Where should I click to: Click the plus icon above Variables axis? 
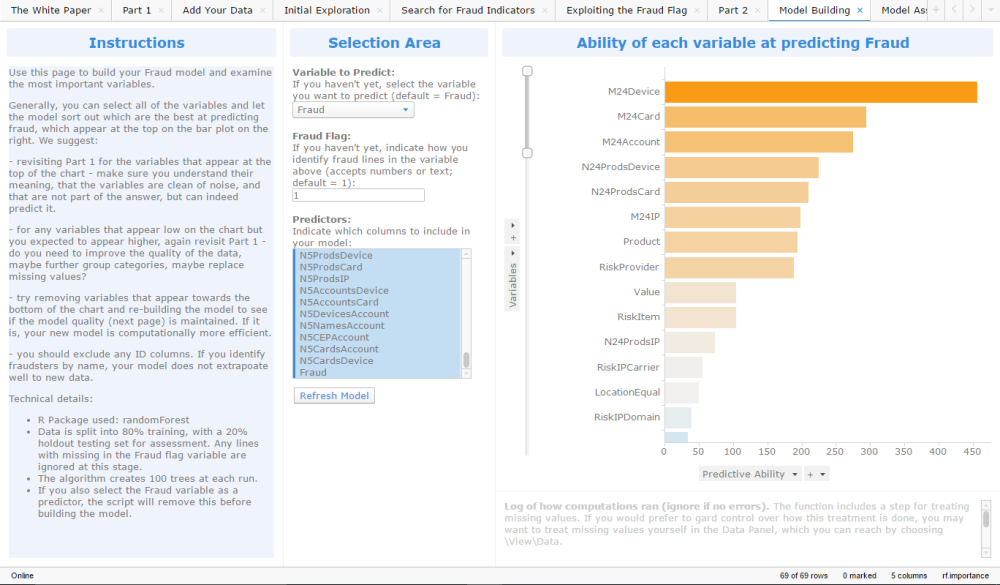coord(513,238)
